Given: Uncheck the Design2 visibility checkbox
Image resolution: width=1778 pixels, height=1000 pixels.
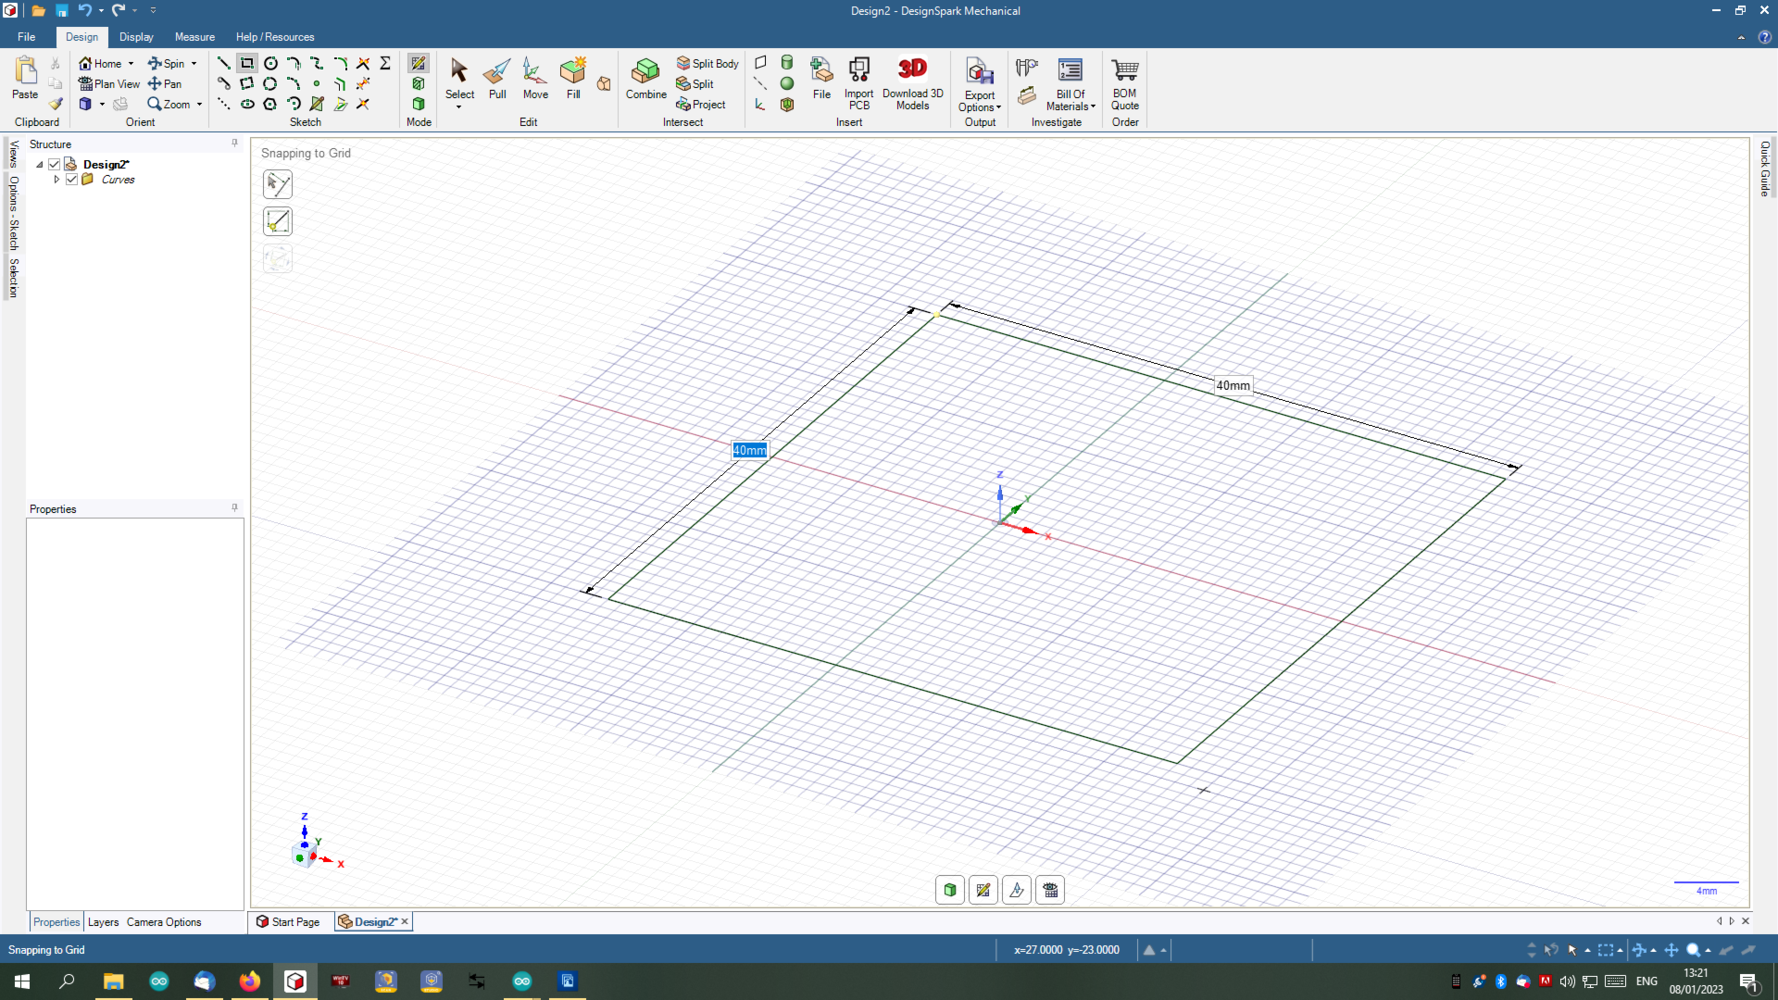Looking at the screenshot, I should coord(55,164).
